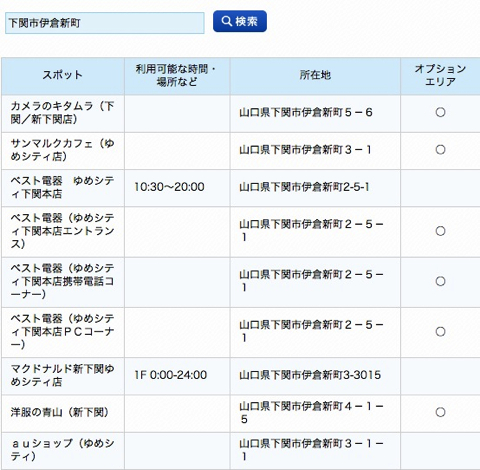The height and width of the screenshot is (470, 480).
Task: Select spot ベスト電器 ゆめシティ下関本店
Action: point(62,187)
